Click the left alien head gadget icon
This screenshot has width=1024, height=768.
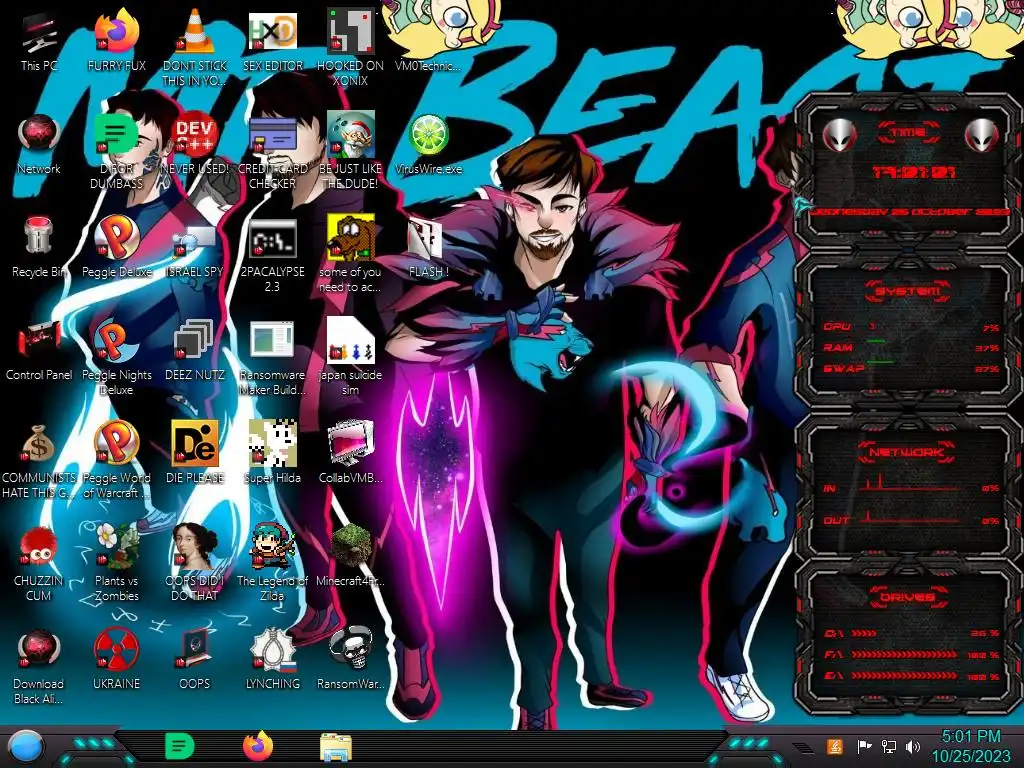click(x=840, y=136)
